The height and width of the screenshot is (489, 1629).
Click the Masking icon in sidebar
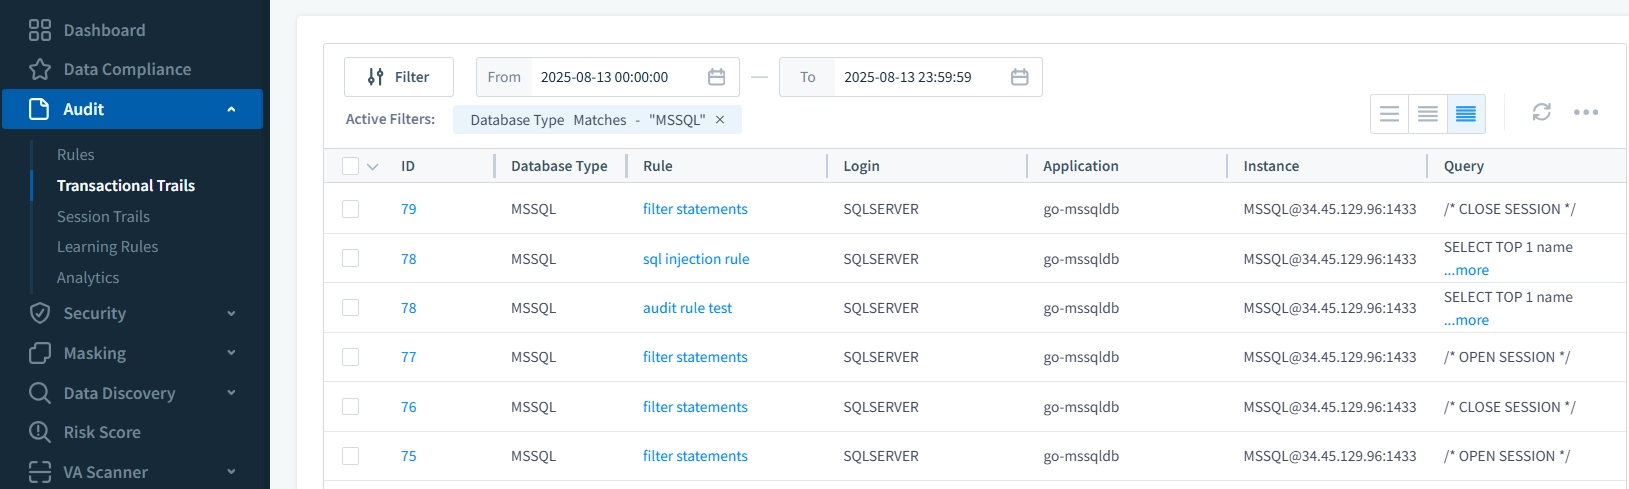coord(39,353)
